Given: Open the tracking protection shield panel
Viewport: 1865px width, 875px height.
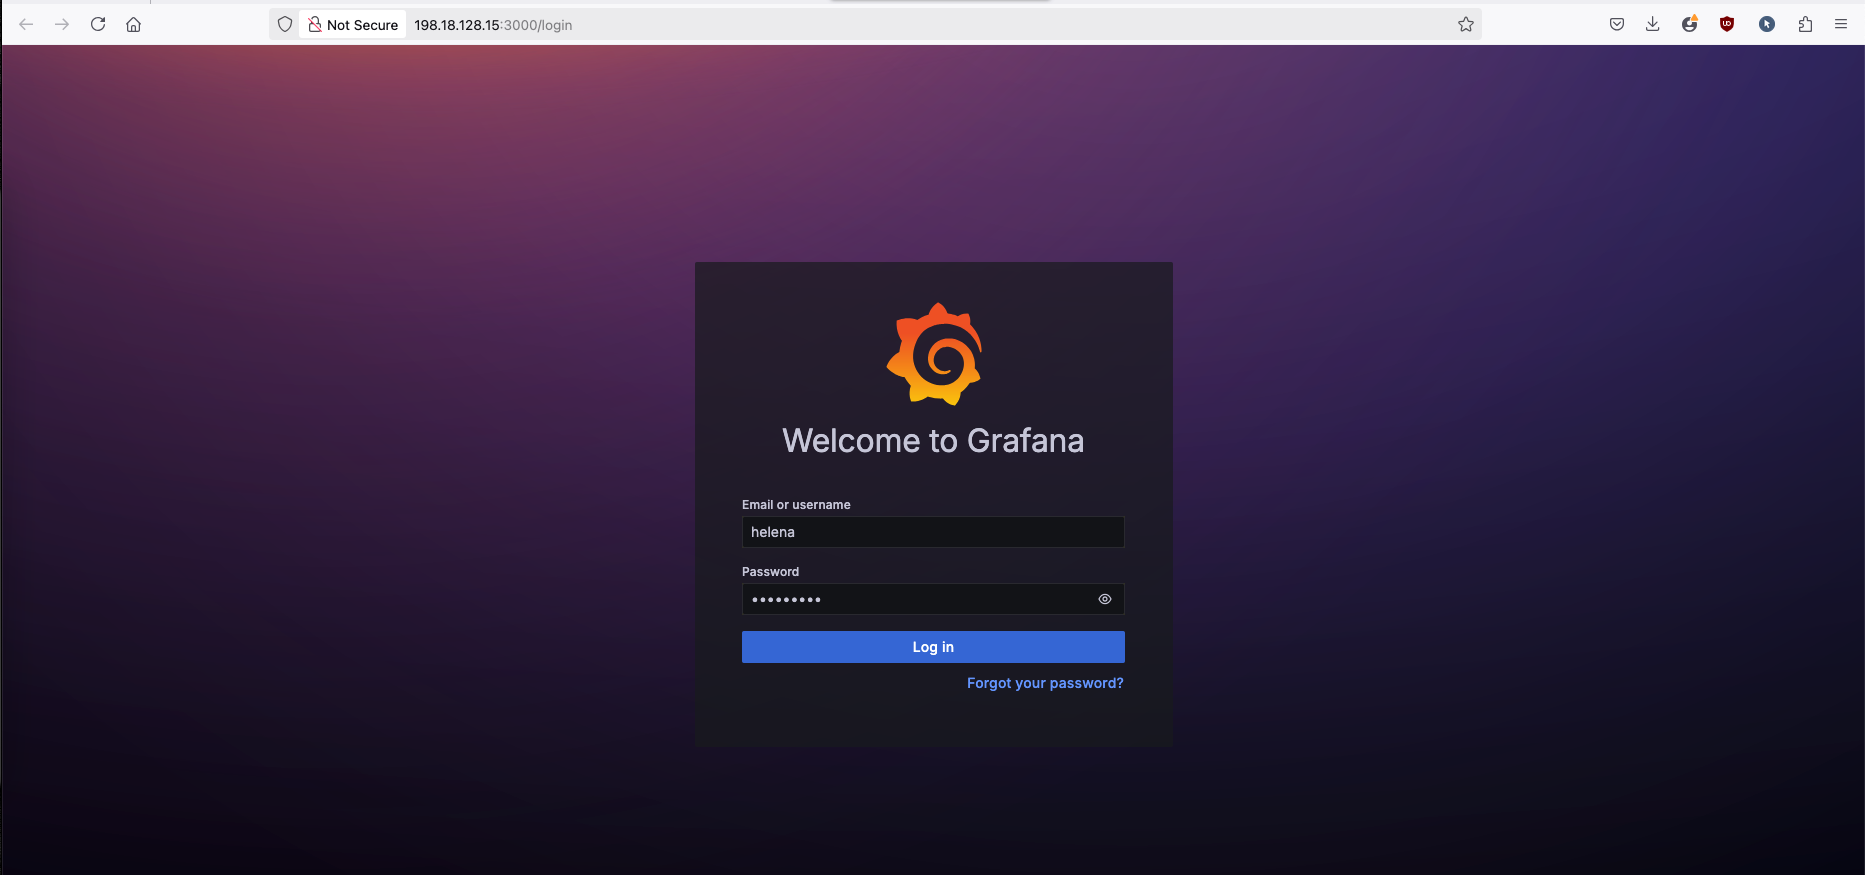Looking at the screenshot, I should (x=285, y=24).
